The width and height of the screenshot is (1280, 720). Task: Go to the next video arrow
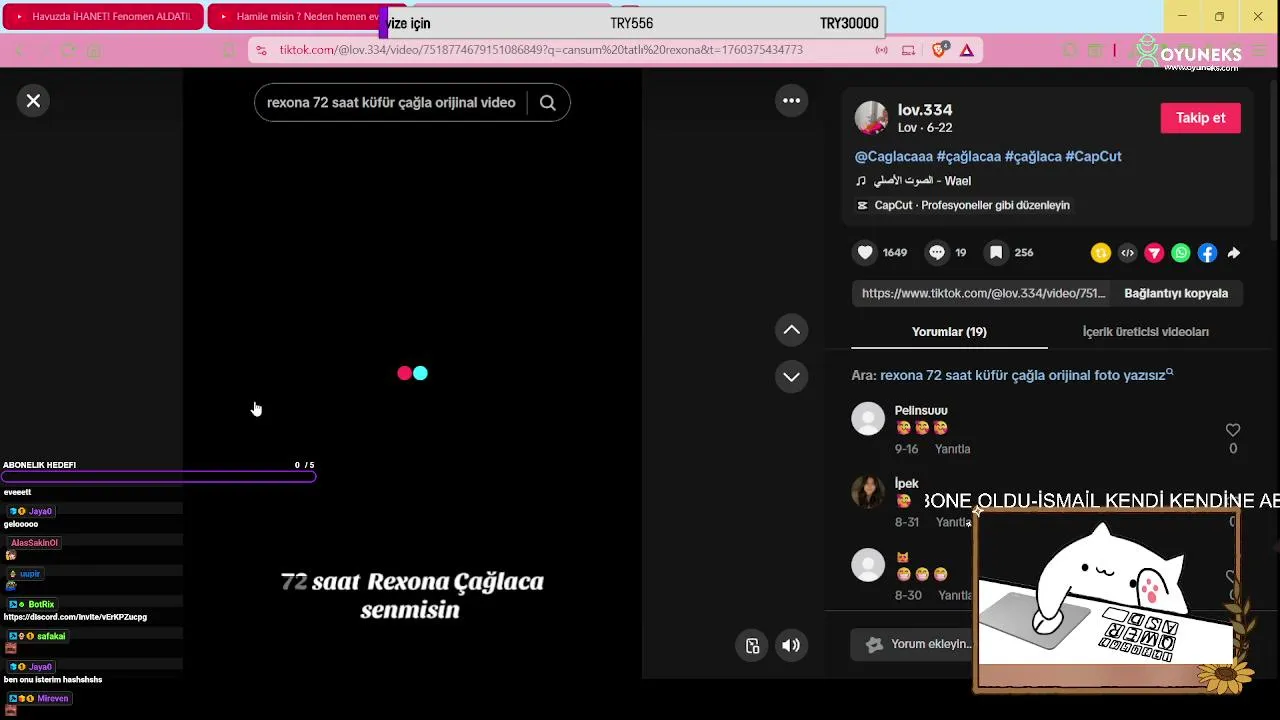point(791,376)
